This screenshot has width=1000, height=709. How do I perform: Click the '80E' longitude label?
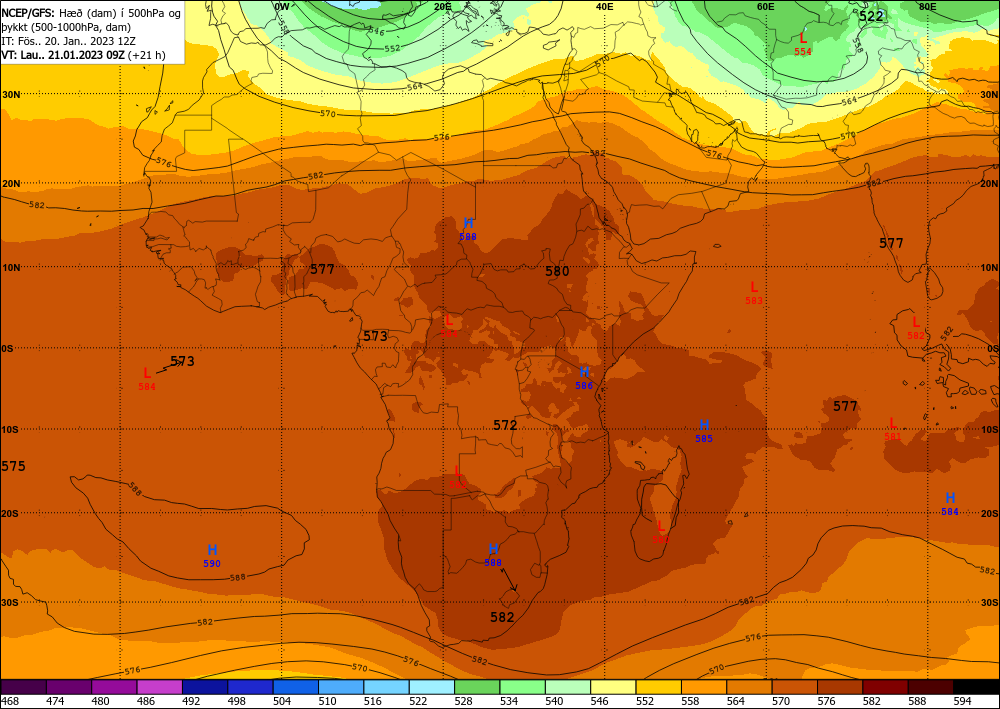click(928, 6)
